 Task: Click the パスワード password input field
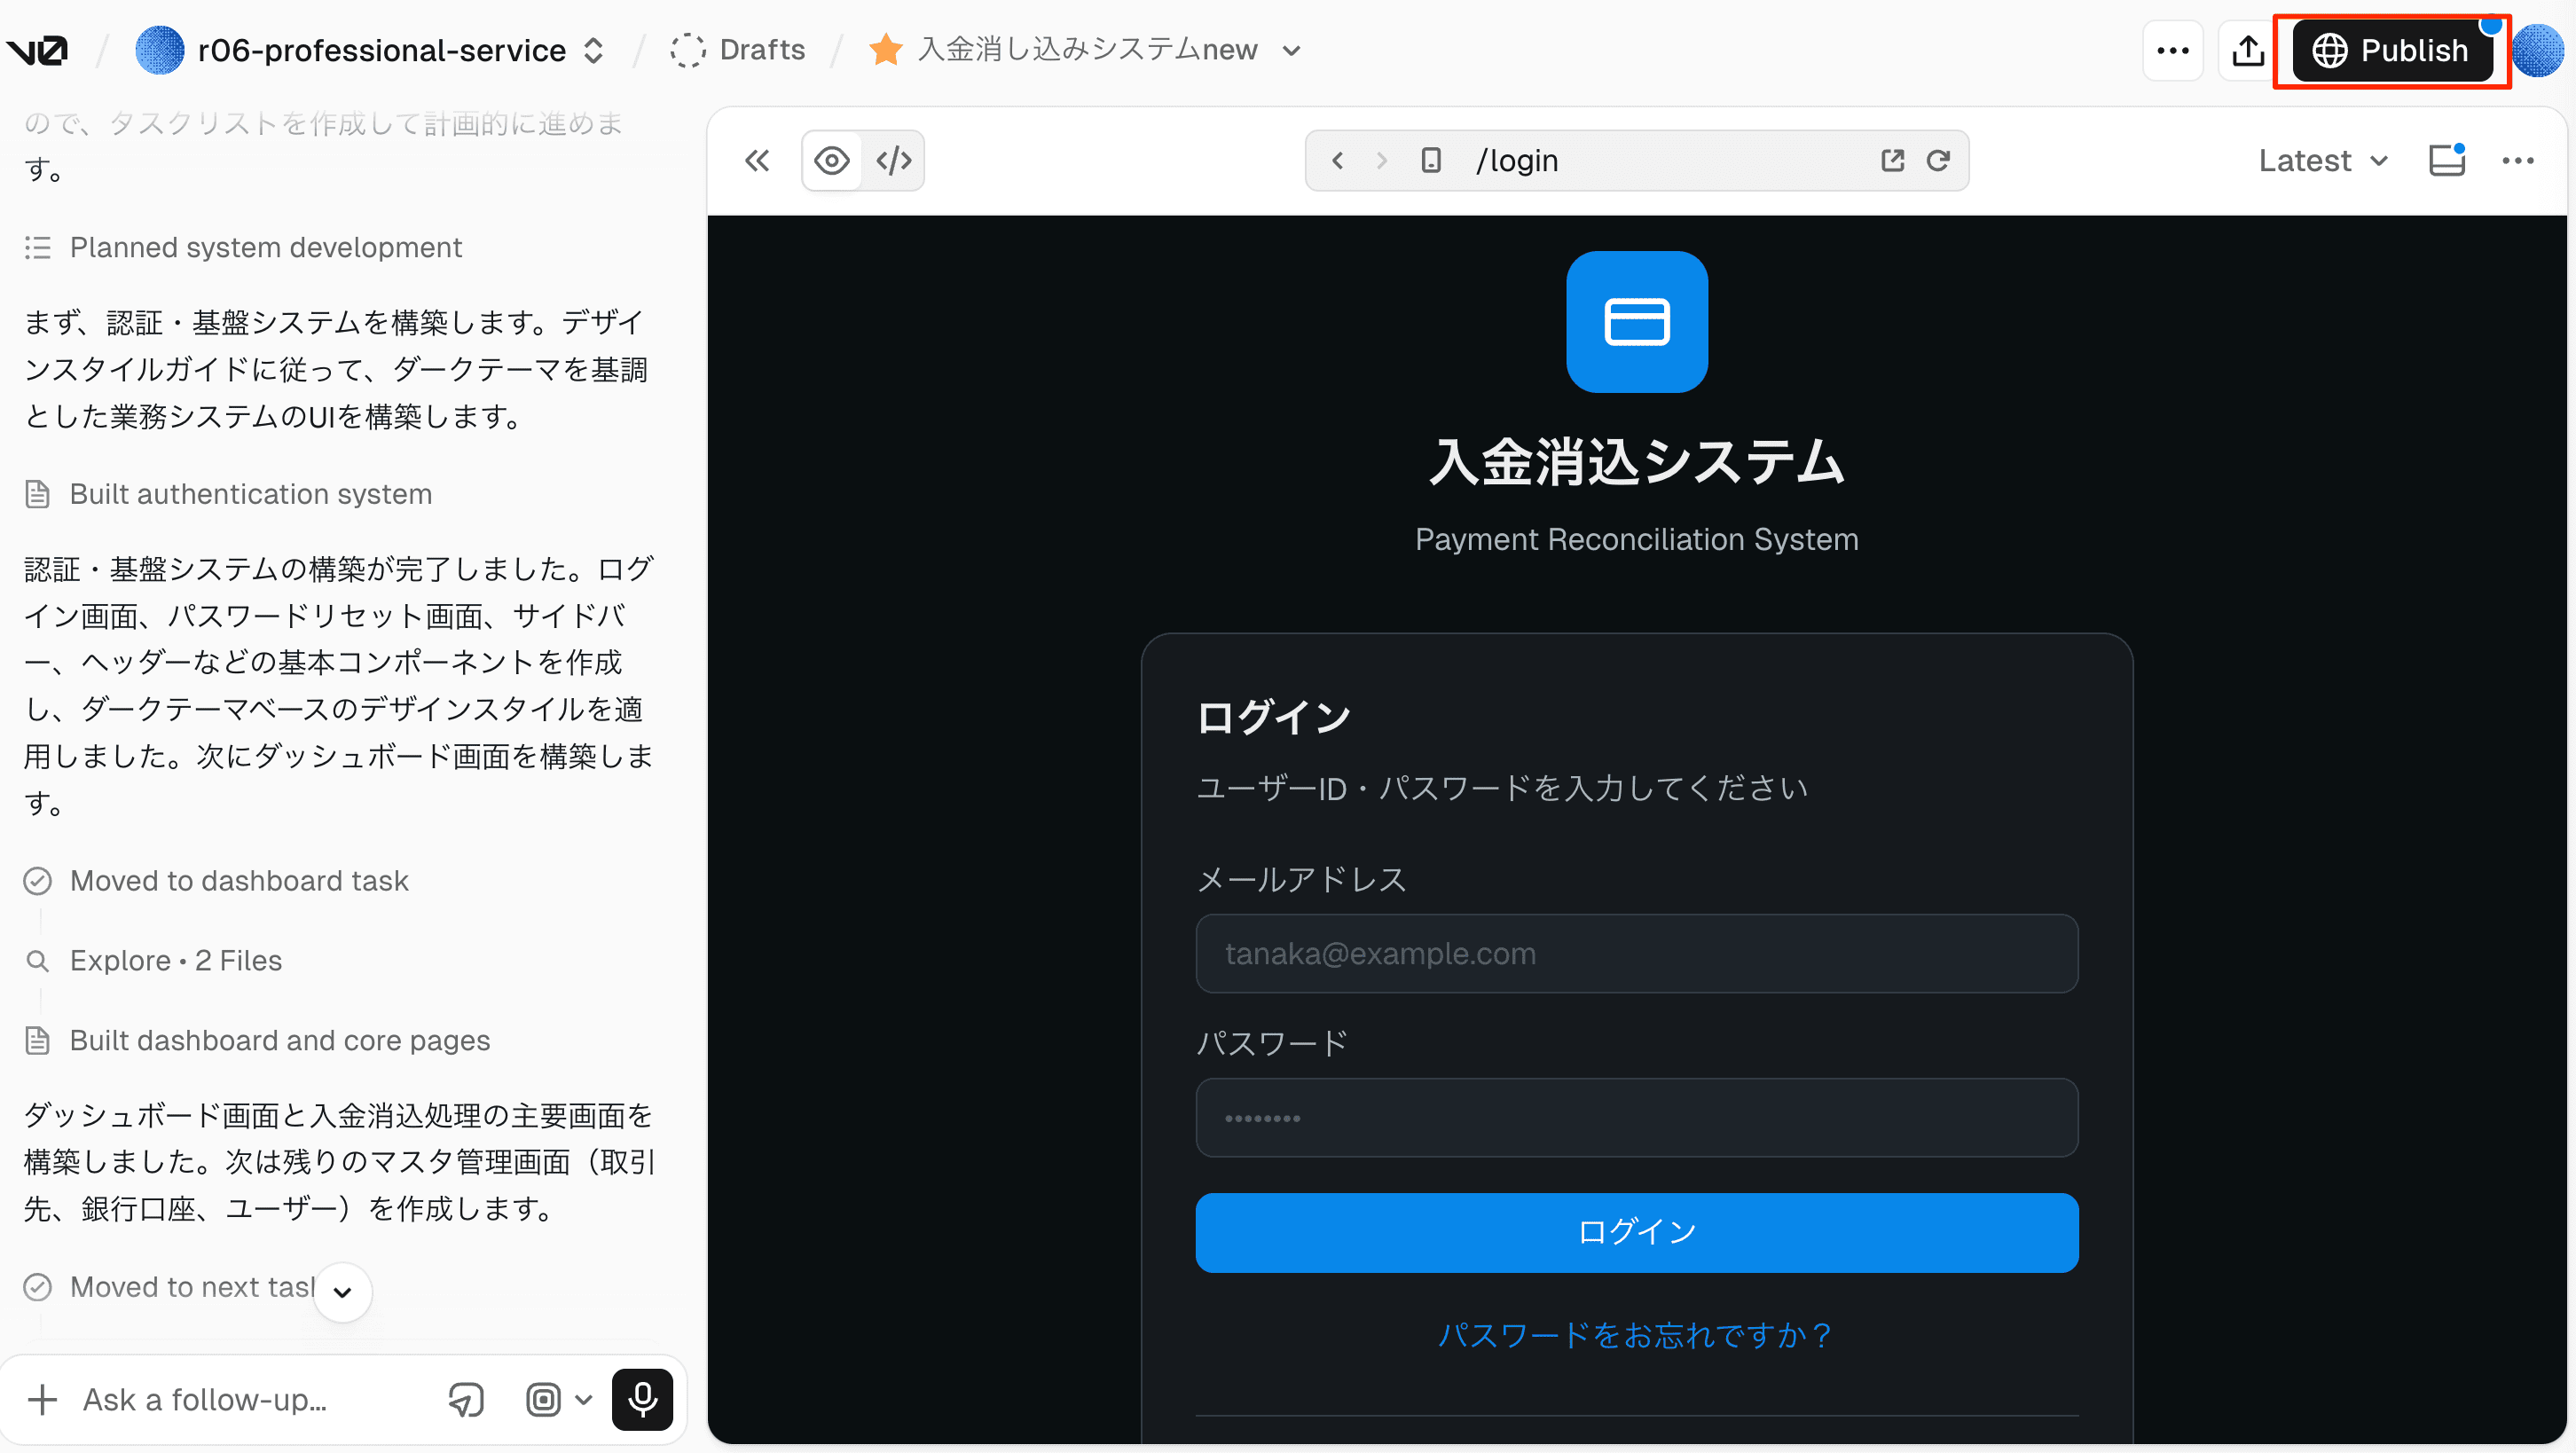(x=1637, y=1118)
